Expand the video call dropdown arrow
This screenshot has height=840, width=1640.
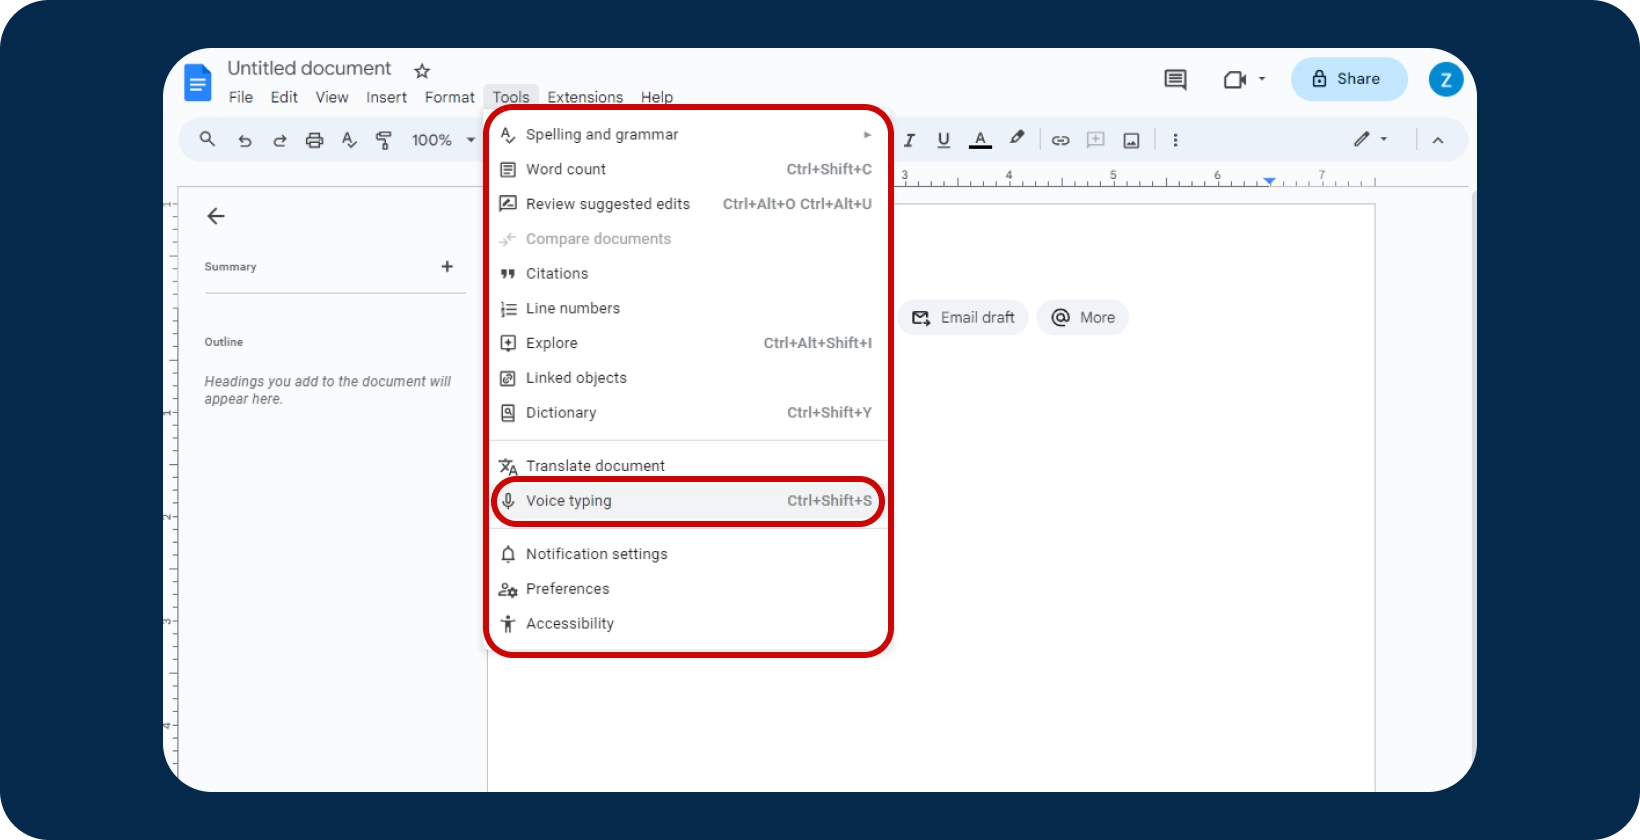pos(1262,79)
